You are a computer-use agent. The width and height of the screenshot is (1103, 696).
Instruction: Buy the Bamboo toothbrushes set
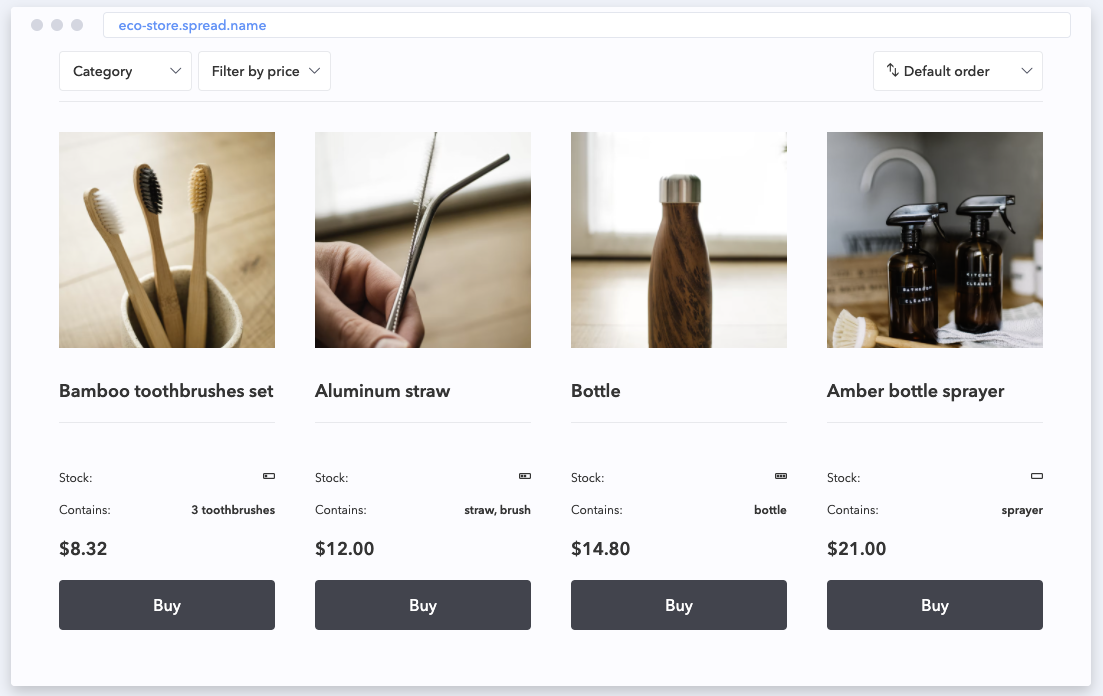pos(167,605)
